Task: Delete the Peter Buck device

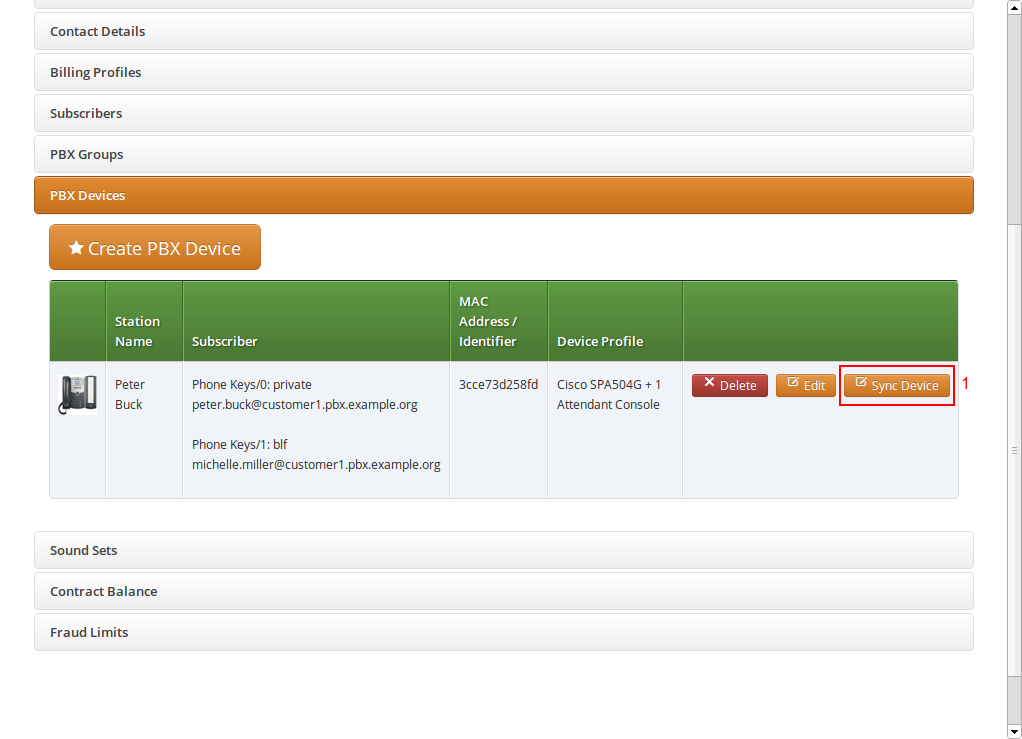Action: pyautogui.click(x=730, y=385)
